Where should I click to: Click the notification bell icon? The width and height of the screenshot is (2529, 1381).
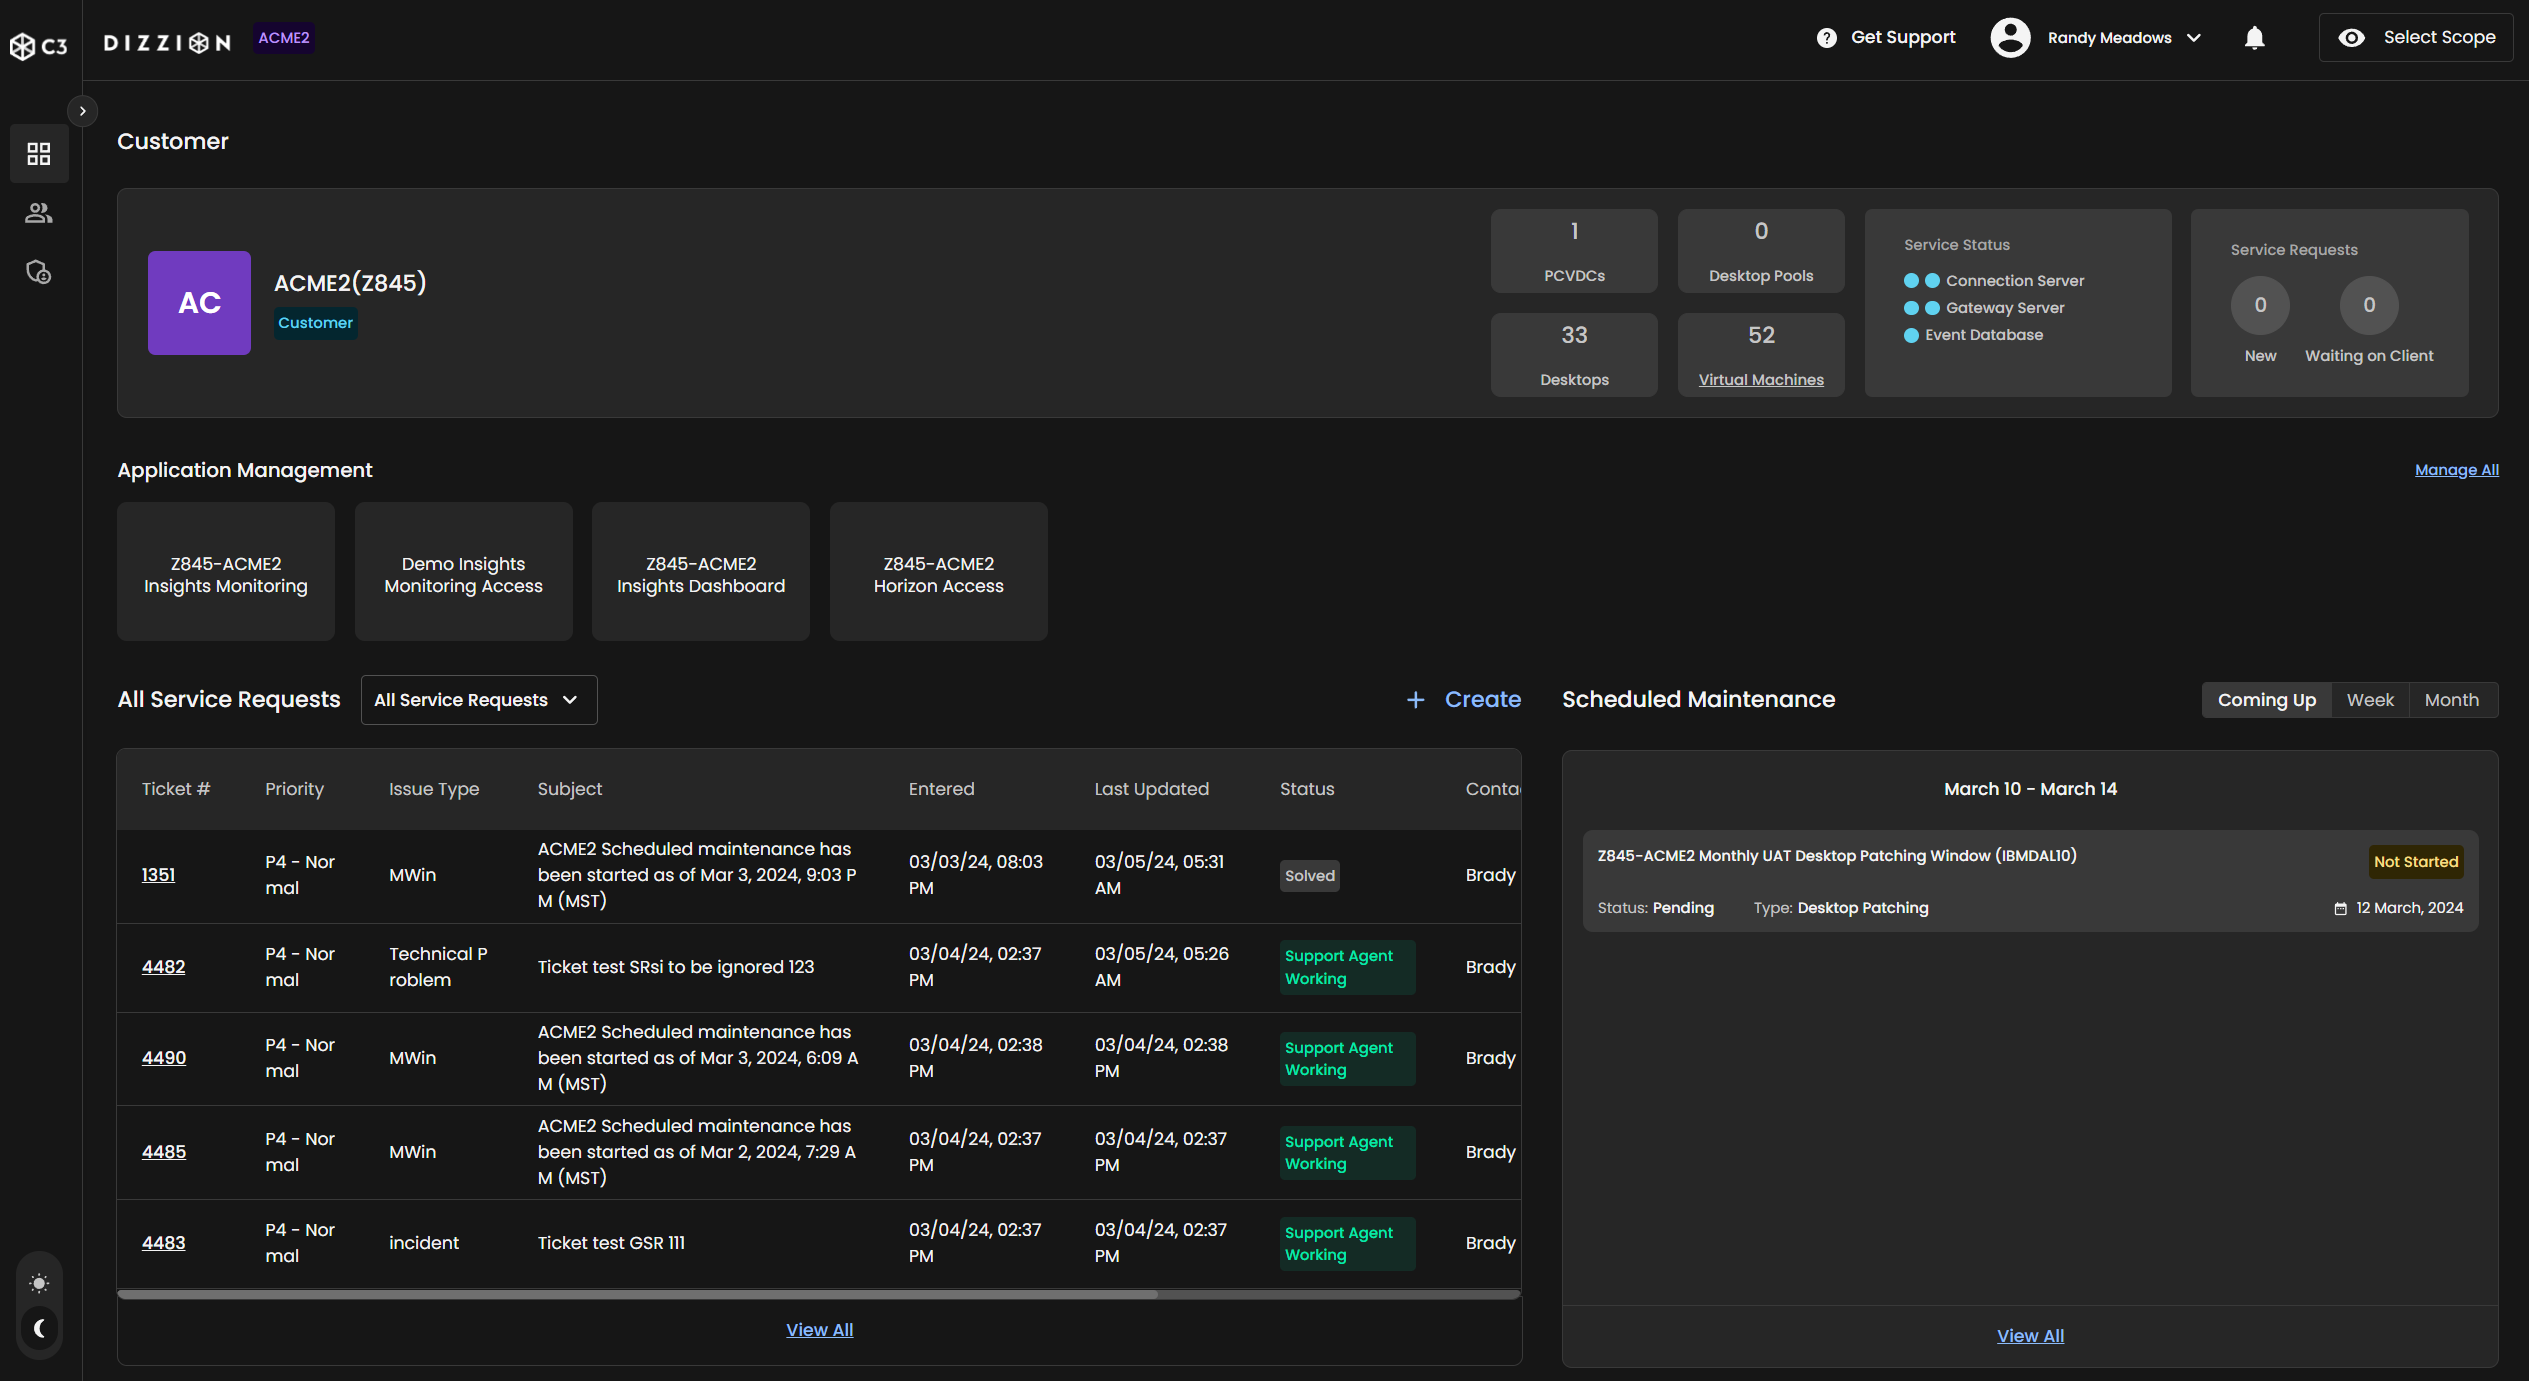point(2254,38)
